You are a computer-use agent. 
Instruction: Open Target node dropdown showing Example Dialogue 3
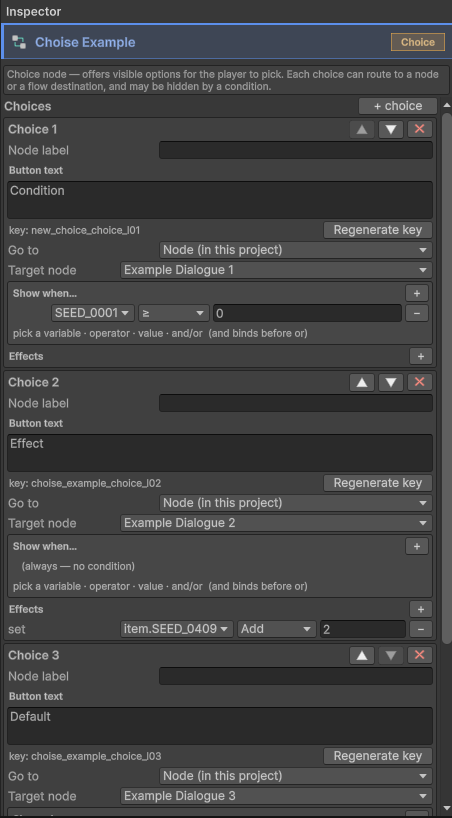click(x=276, y=796)
